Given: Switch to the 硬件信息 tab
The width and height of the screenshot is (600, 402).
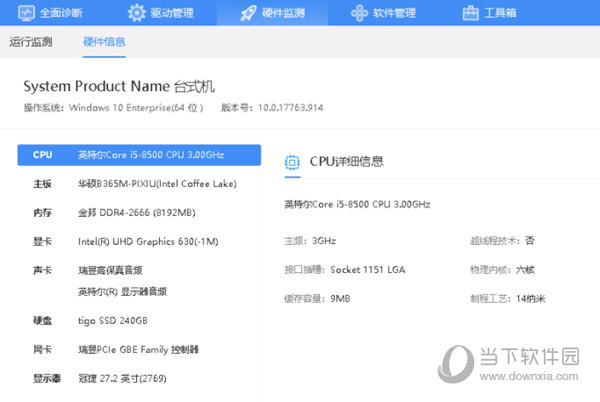Looking at the screenshot, I should pos(104,42).
